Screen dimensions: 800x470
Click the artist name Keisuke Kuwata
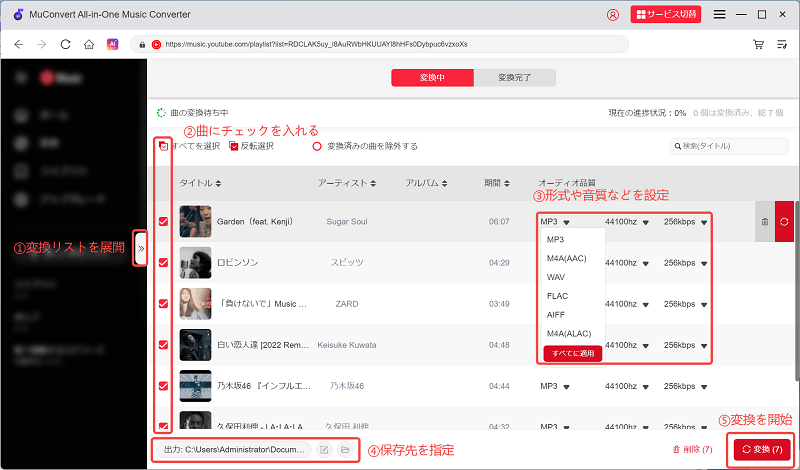coord(347,345)
